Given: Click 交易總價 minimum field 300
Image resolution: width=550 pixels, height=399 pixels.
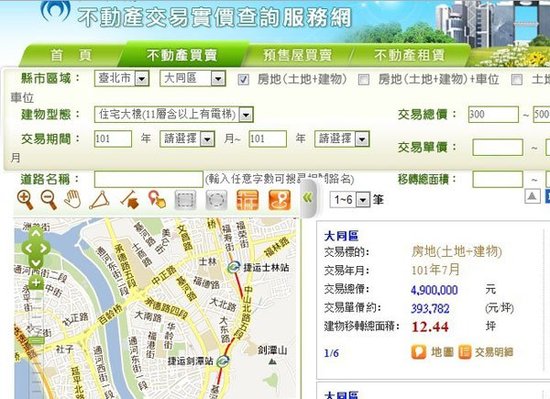Looking at the screenshot, I should [493, 114].
